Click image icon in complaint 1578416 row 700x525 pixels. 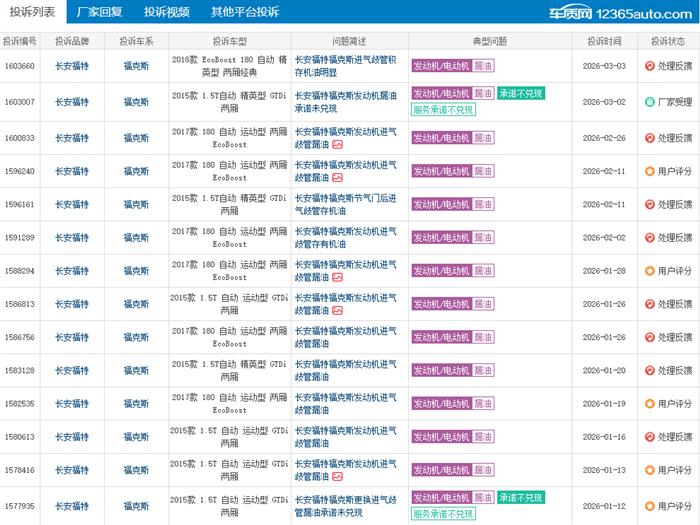(337, 476)
